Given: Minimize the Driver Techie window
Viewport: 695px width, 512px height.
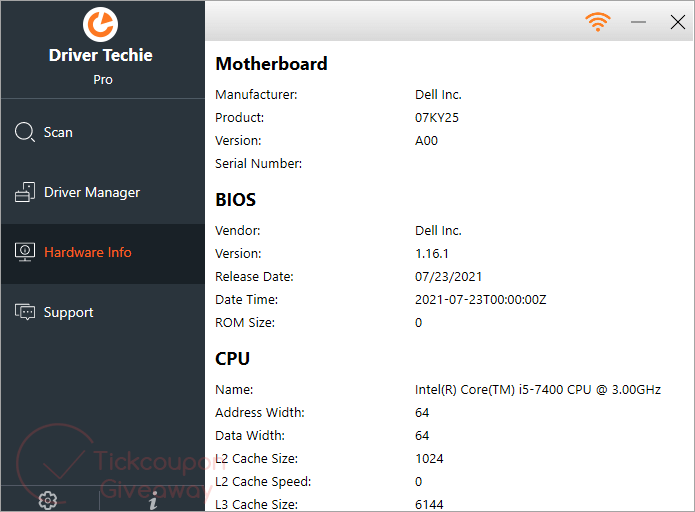Looking at the screenshot, I should point(638,22).
